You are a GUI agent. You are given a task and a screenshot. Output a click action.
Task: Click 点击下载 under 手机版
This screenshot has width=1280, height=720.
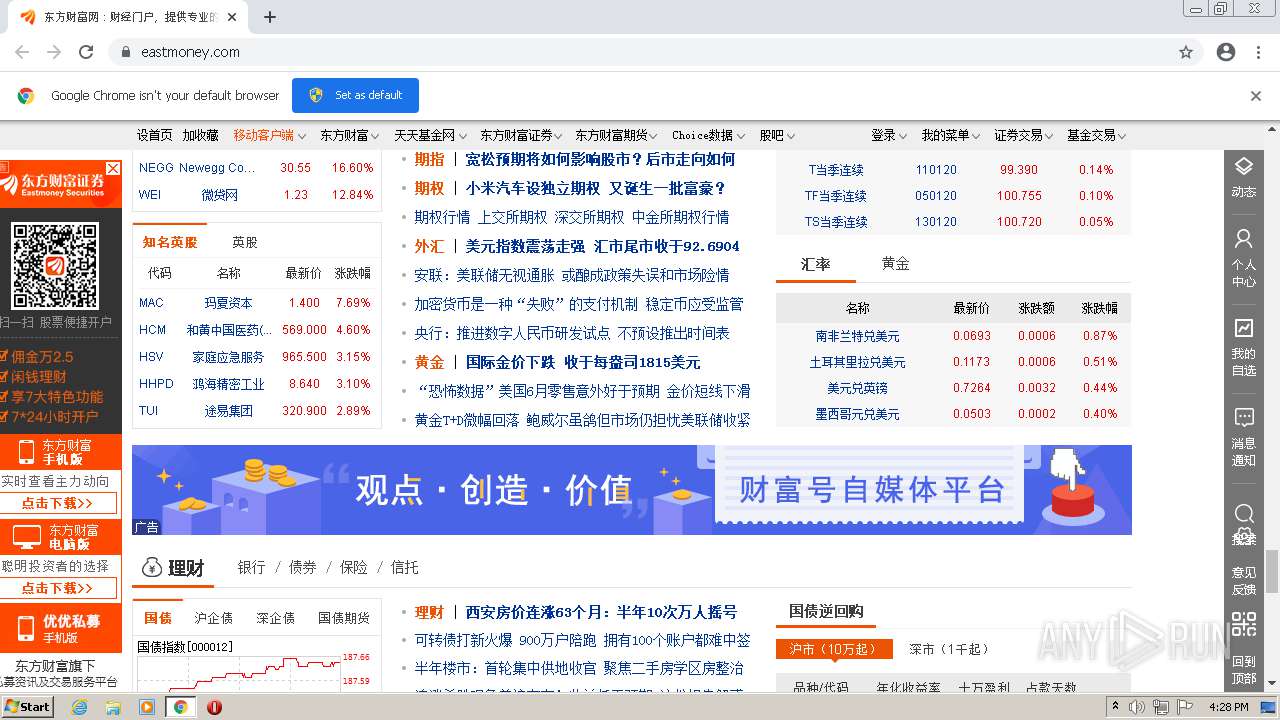tap(57, 503)
